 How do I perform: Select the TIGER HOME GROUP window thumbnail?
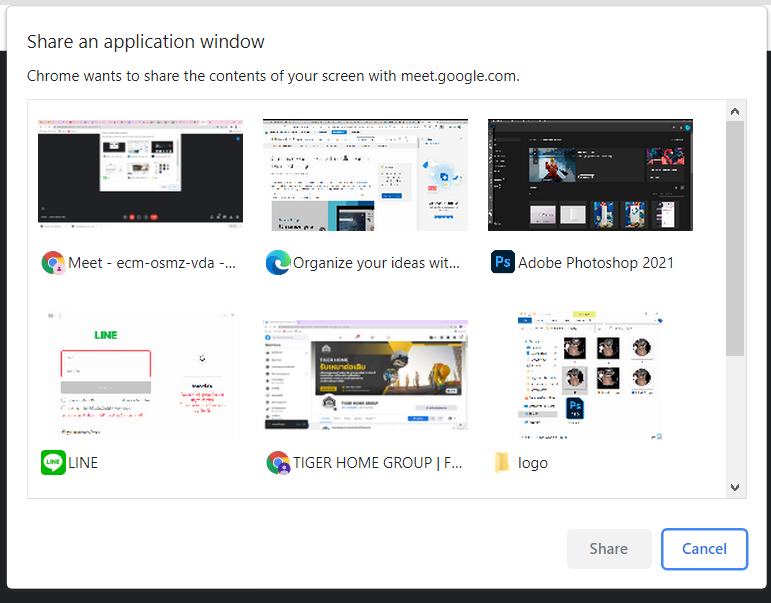click(365, 374)
